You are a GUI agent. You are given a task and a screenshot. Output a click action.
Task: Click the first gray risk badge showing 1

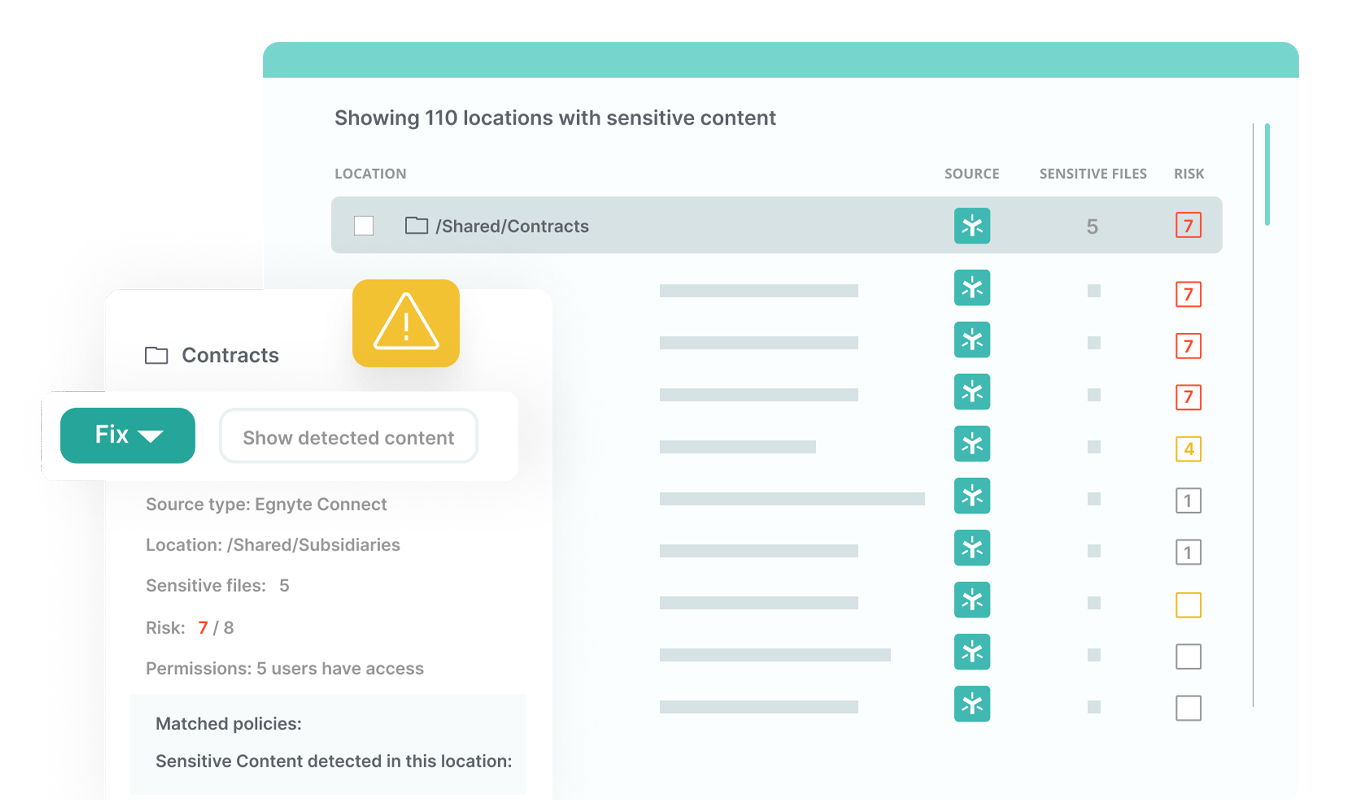1188,501
